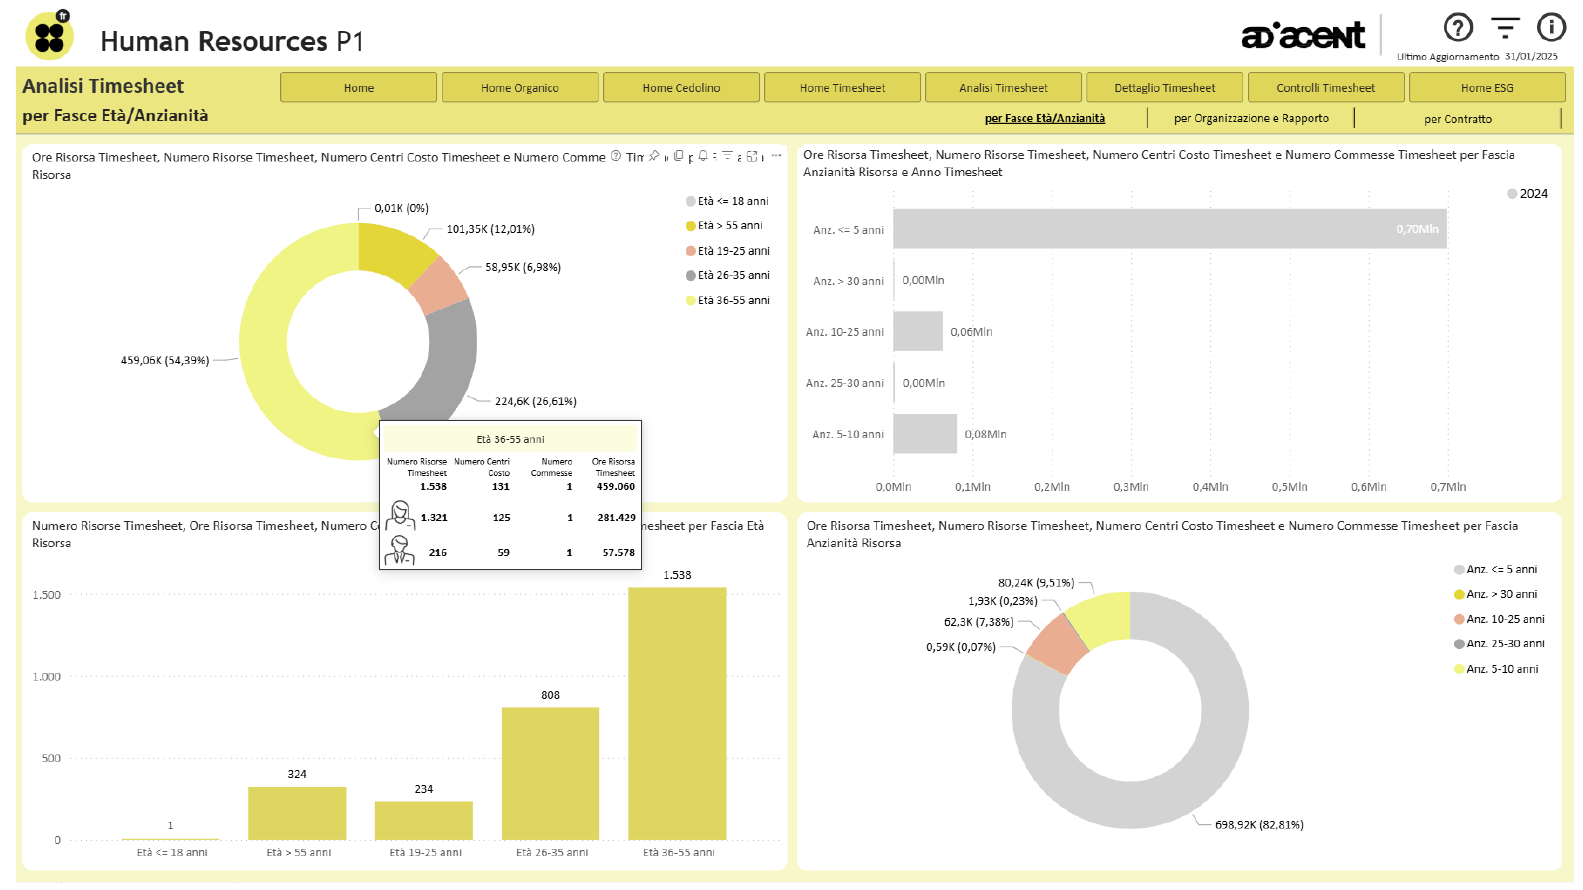Set alert with the bell icon
This screenshot has height=890, width=1583.
703,156
